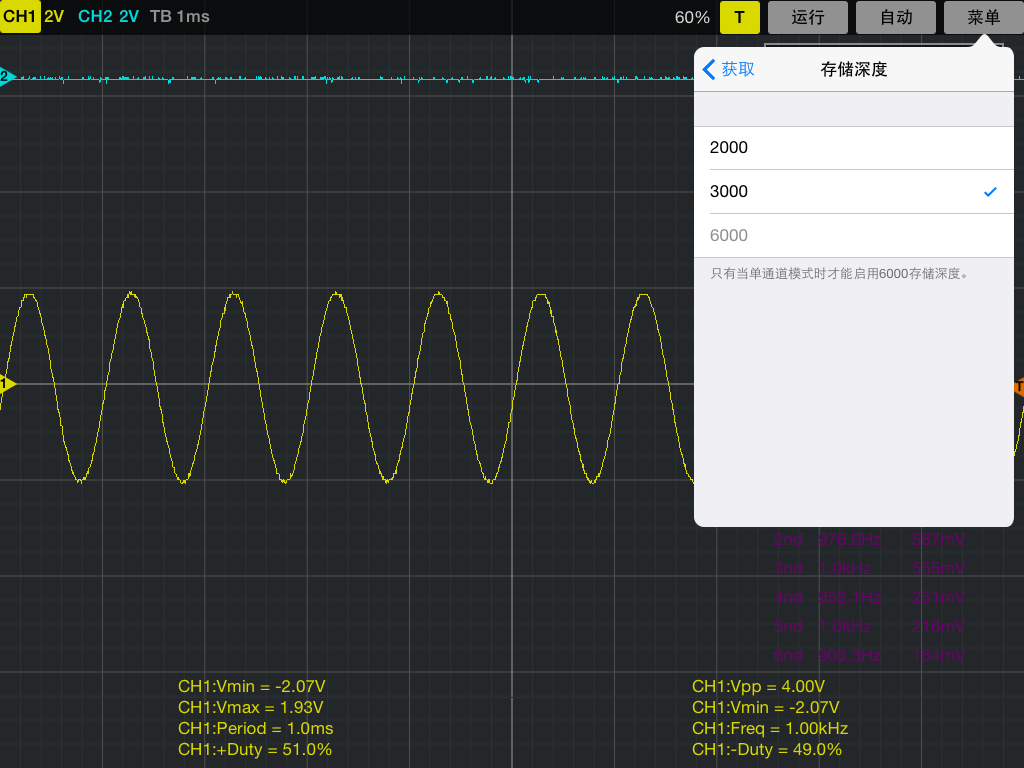Tap the orange trigger level marker
The height and width of the screenshot is (768, 1024).
click(1017, 387)
